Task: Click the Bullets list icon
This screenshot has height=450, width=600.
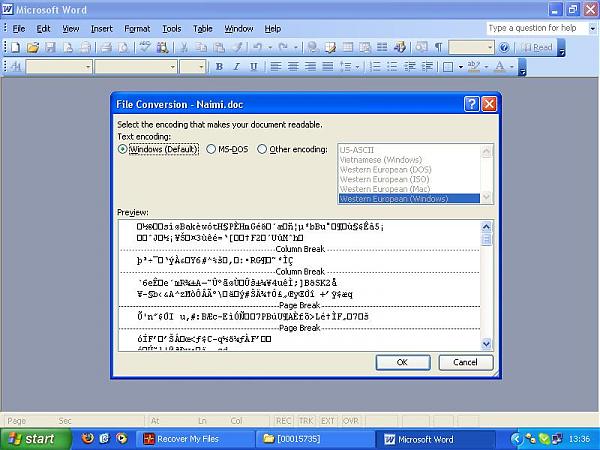Action: click(x=392, y=67)
